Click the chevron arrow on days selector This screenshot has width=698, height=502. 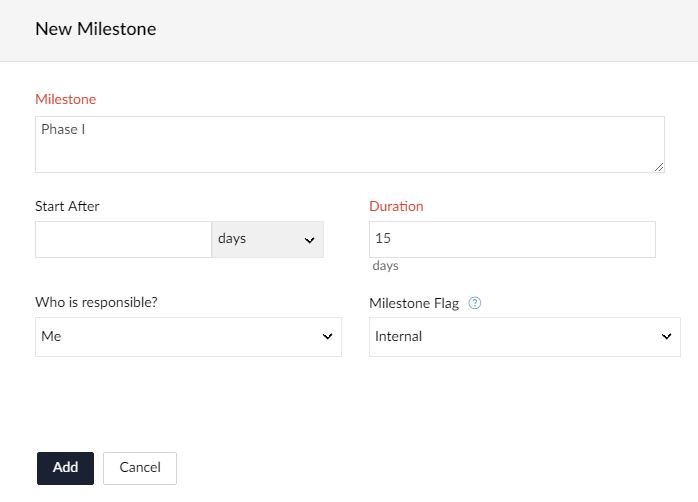click(x=308, y=240)
